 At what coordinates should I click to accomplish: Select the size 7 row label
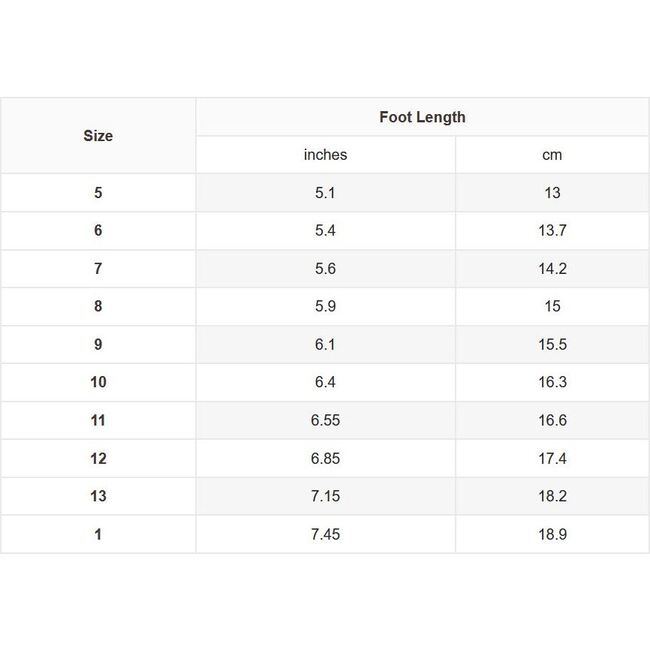coord(98,269)
